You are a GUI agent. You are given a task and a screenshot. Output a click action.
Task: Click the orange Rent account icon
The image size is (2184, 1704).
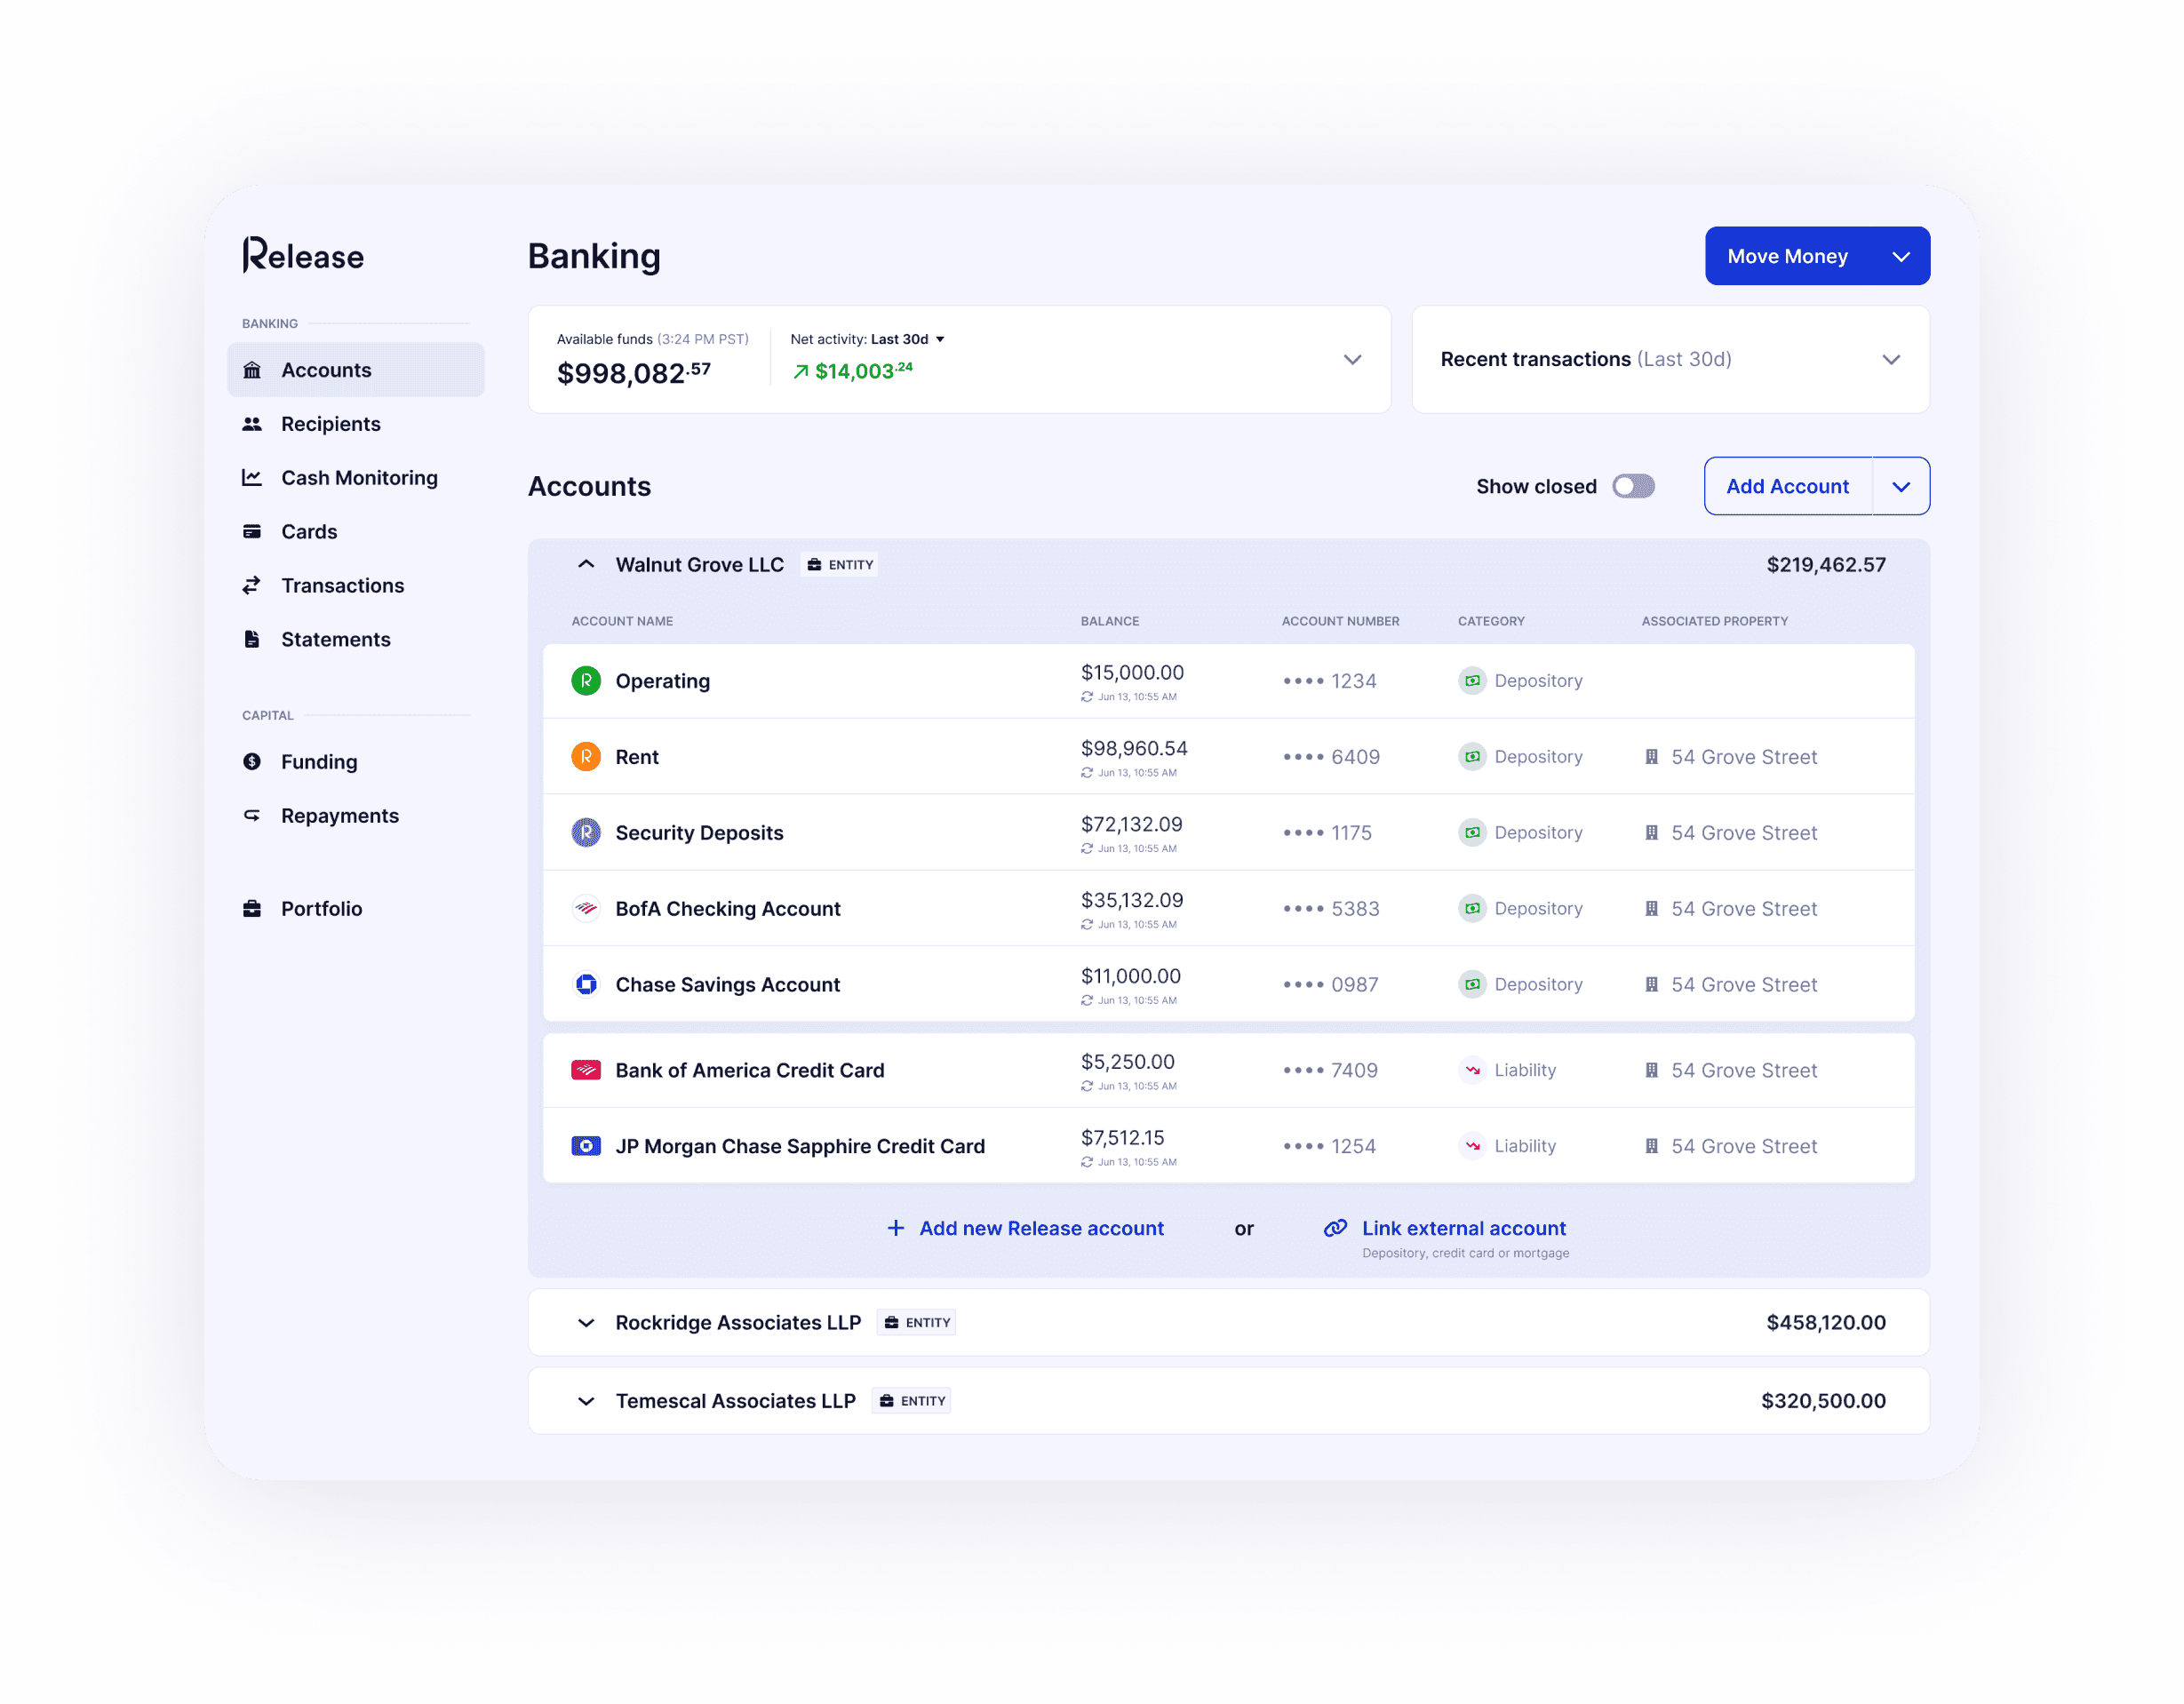point(586,757)
